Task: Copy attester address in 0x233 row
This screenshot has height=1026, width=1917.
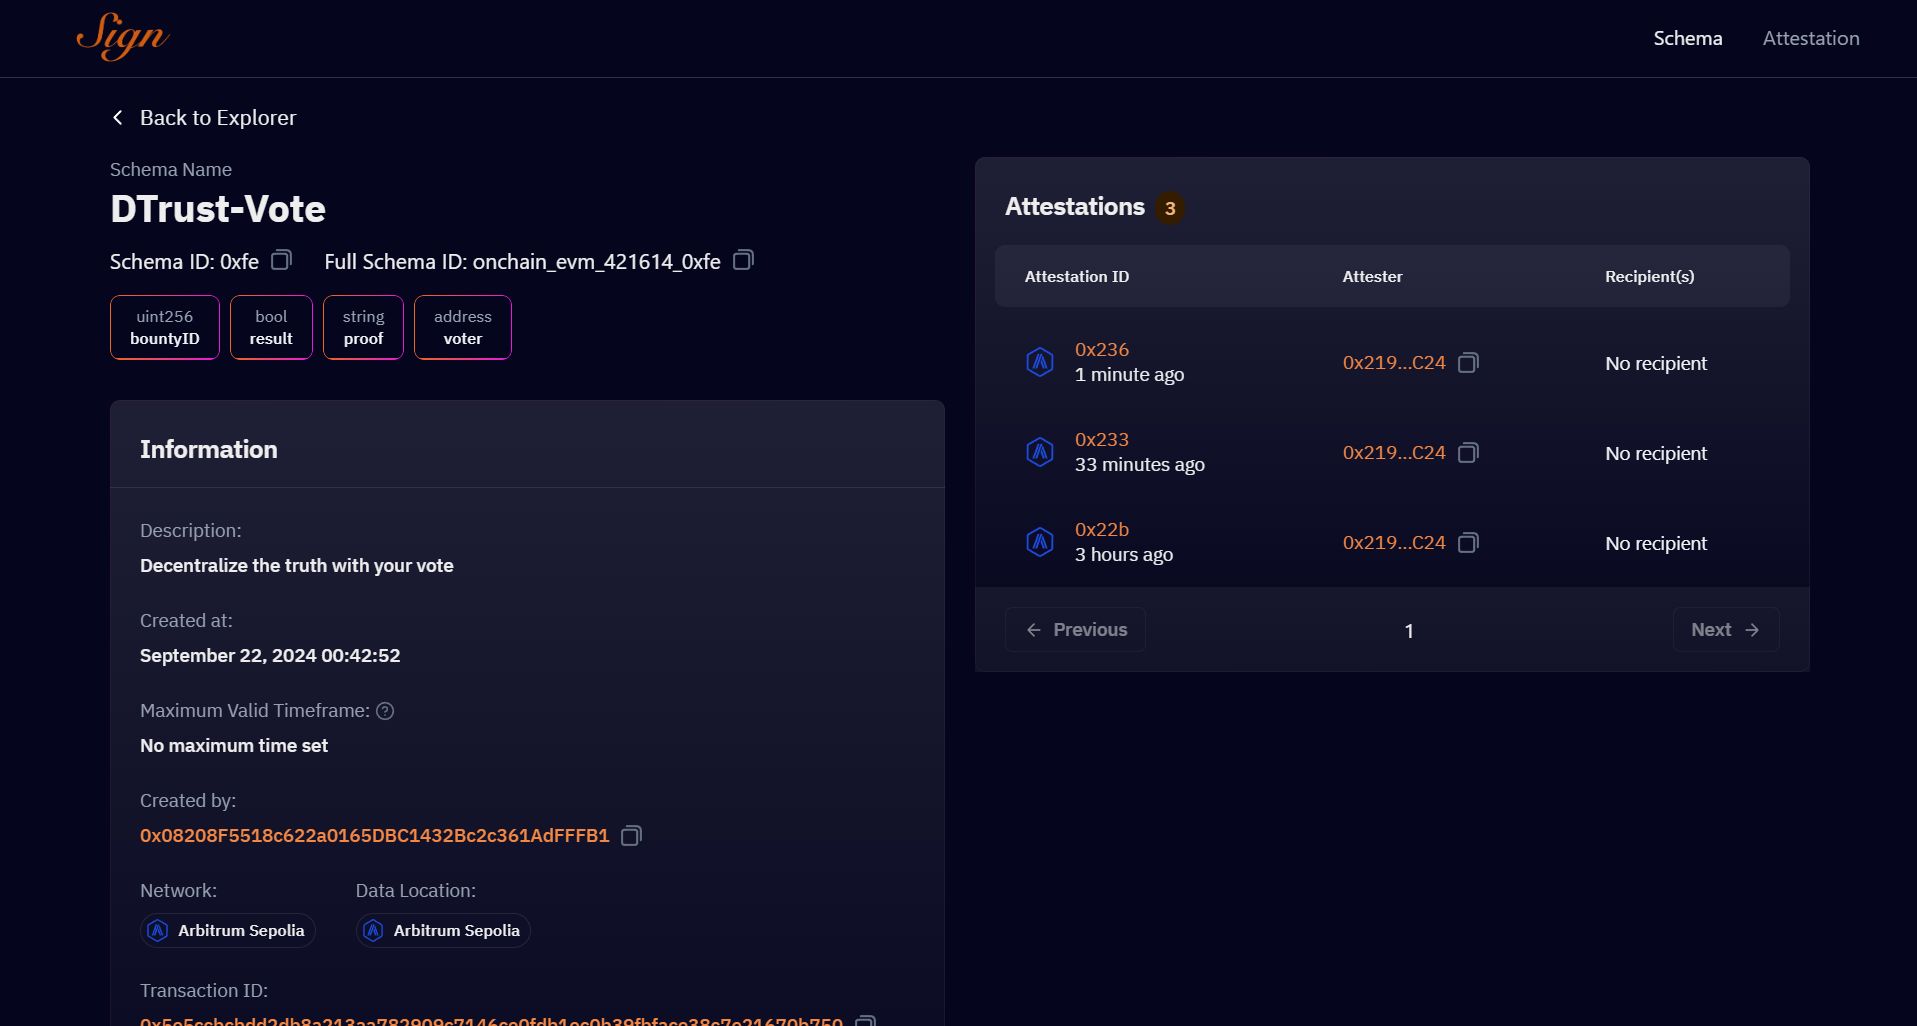Action: coord(1468,453)
